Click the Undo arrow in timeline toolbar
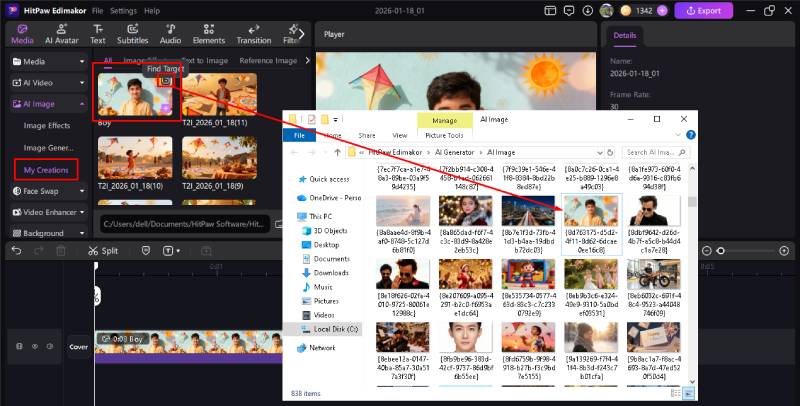The height and width of the screenshot is (406, 800). [x=17, y=250]
